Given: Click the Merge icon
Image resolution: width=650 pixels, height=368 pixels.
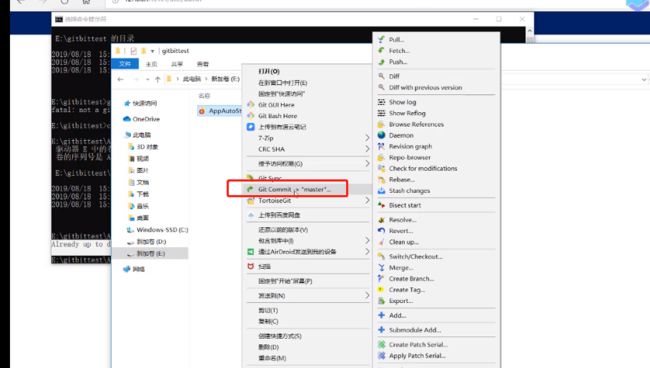Looking at the screenshot, I should tap(381, 268).
